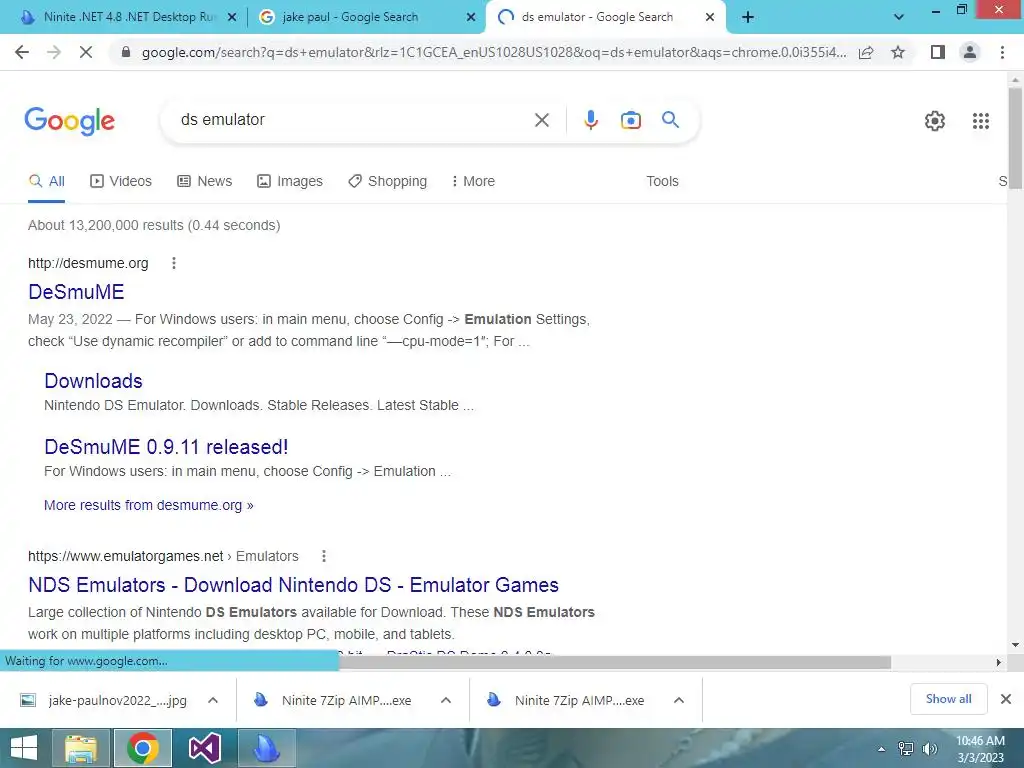
Task: Click in the ds emulator search field
Action: pyautogui.click(x=353, y=120)
